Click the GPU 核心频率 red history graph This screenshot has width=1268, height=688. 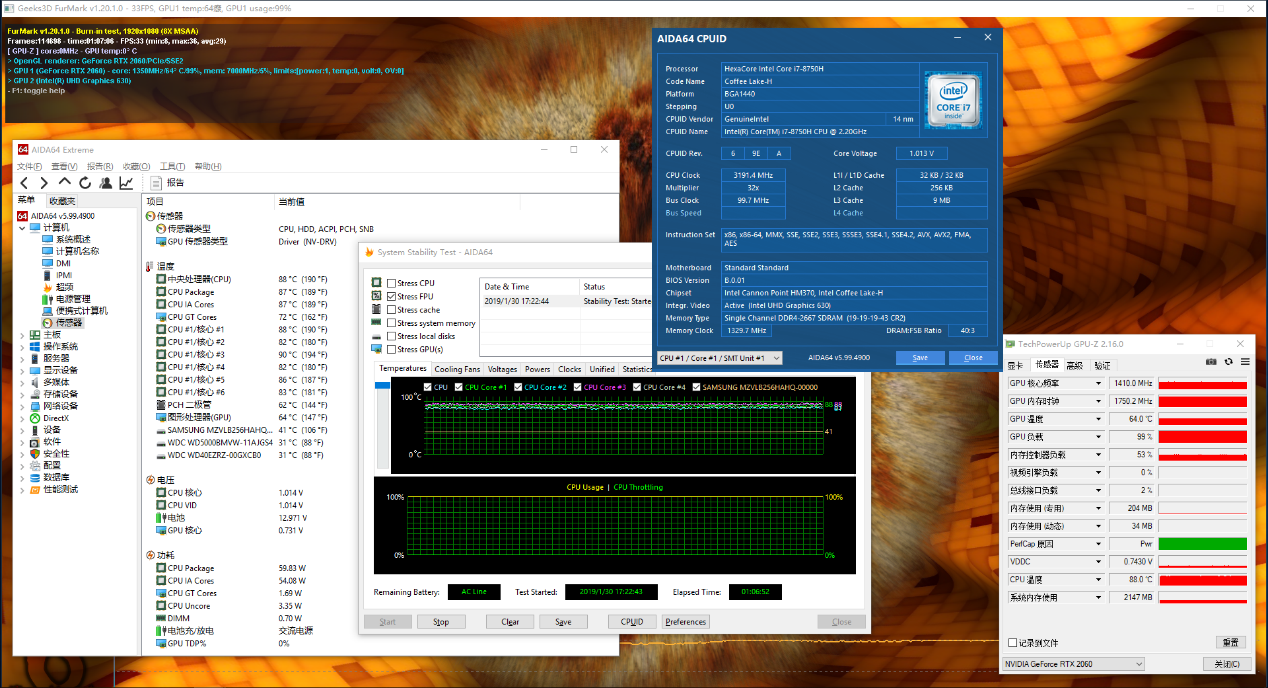1203,383
